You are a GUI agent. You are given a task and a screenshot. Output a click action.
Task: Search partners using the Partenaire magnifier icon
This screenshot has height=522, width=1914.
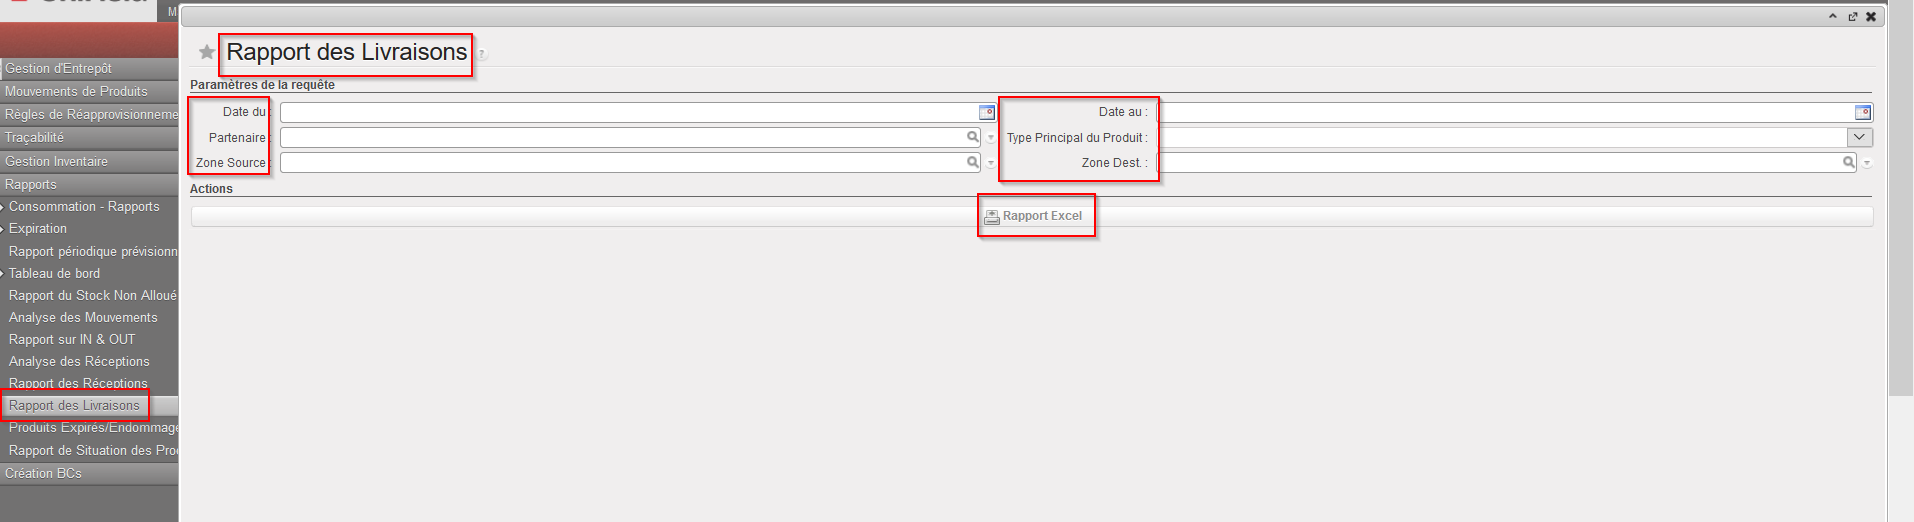(x=972, y=137)
